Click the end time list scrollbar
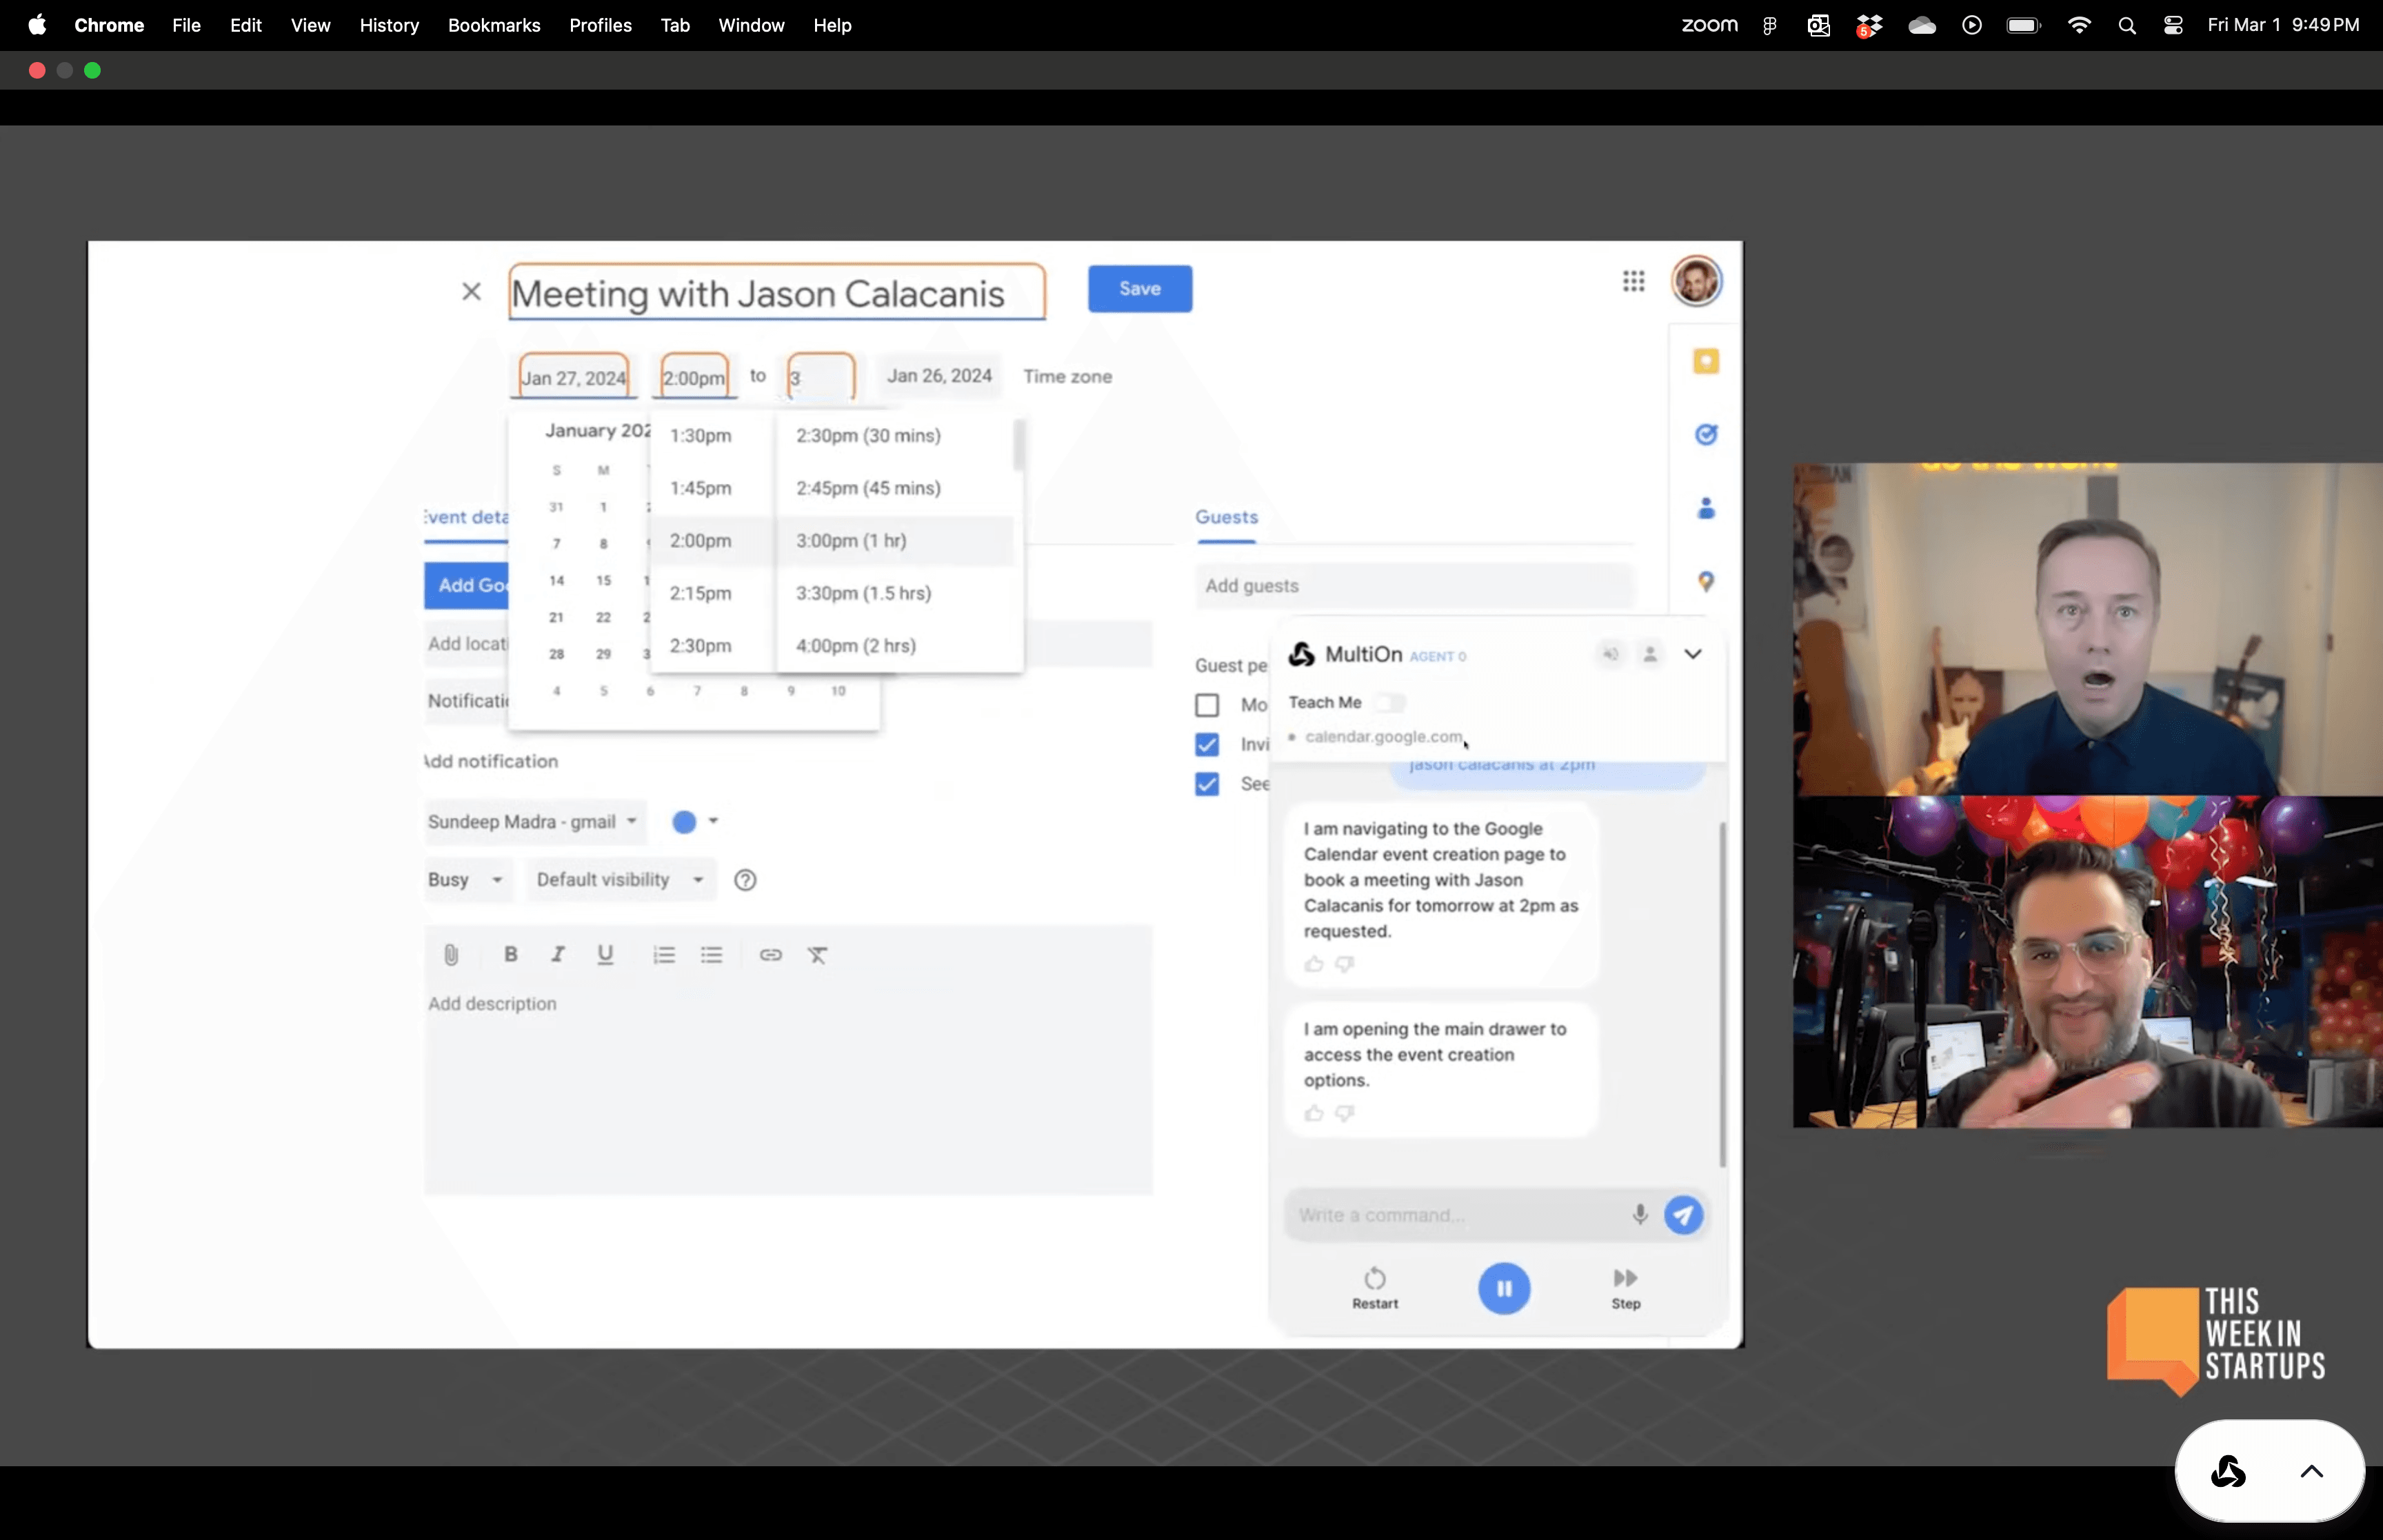Image resolution: width=2383 pixels, height=1540 pixels. (1018, 446)
